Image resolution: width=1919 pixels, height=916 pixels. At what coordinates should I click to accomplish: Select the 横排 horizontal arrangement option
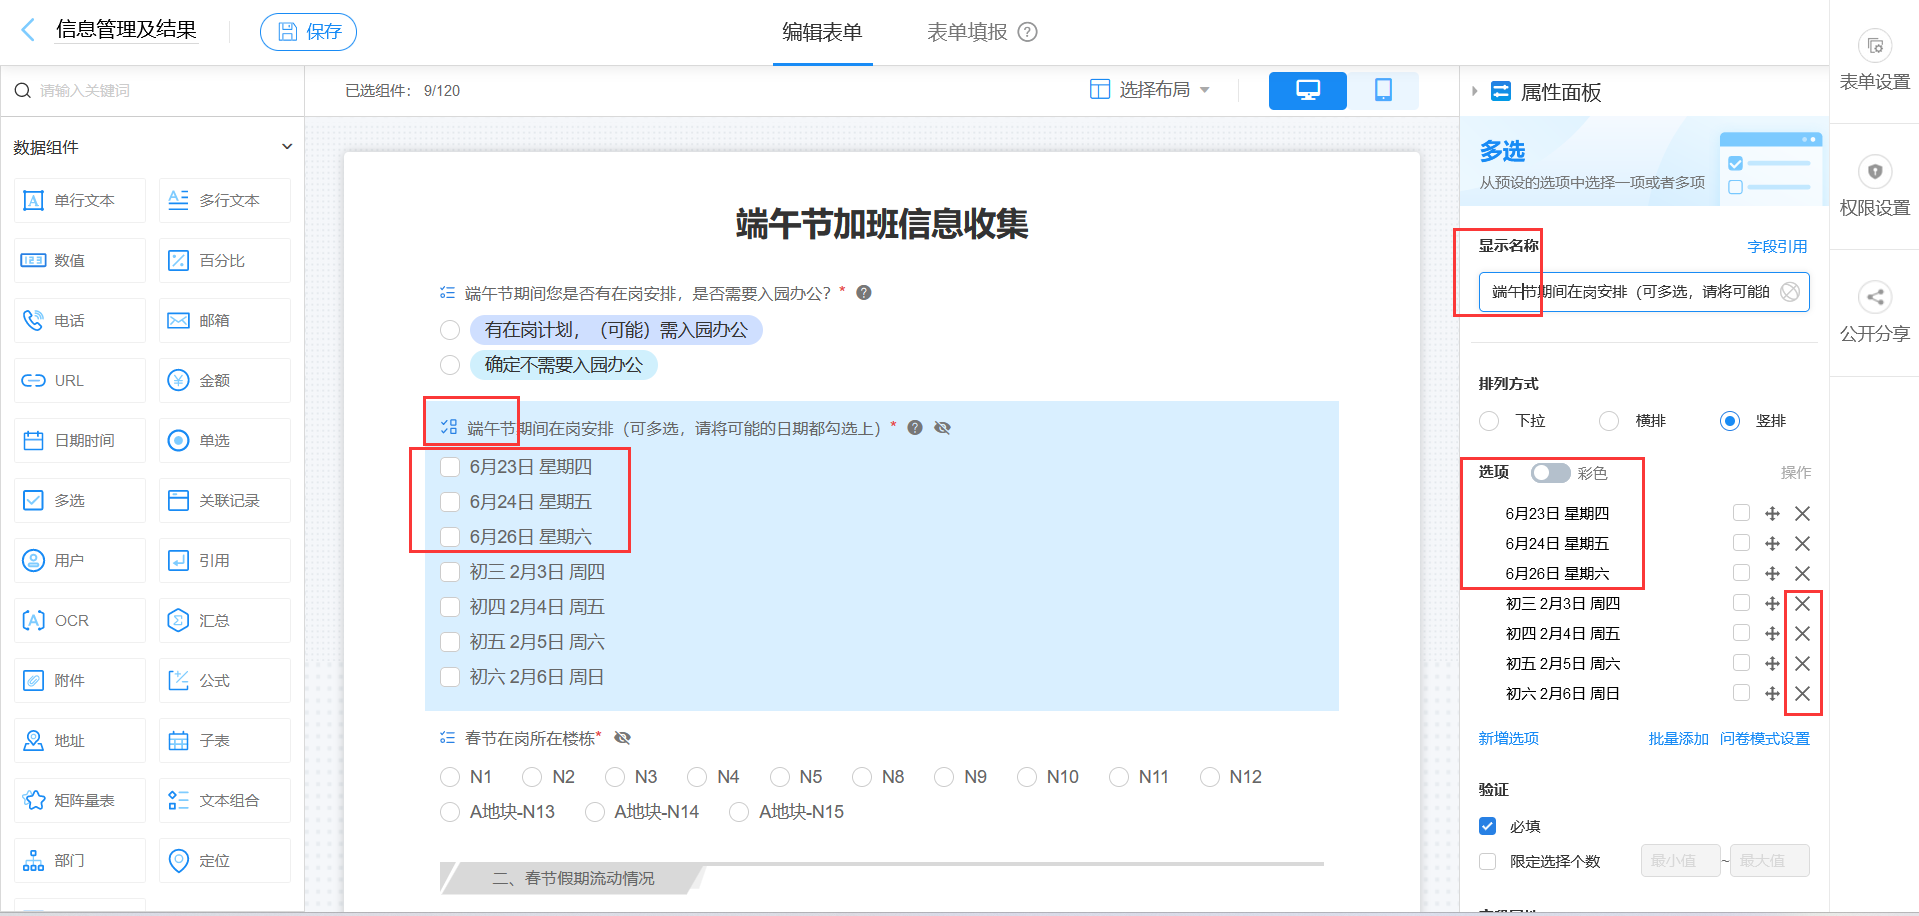1608,421
